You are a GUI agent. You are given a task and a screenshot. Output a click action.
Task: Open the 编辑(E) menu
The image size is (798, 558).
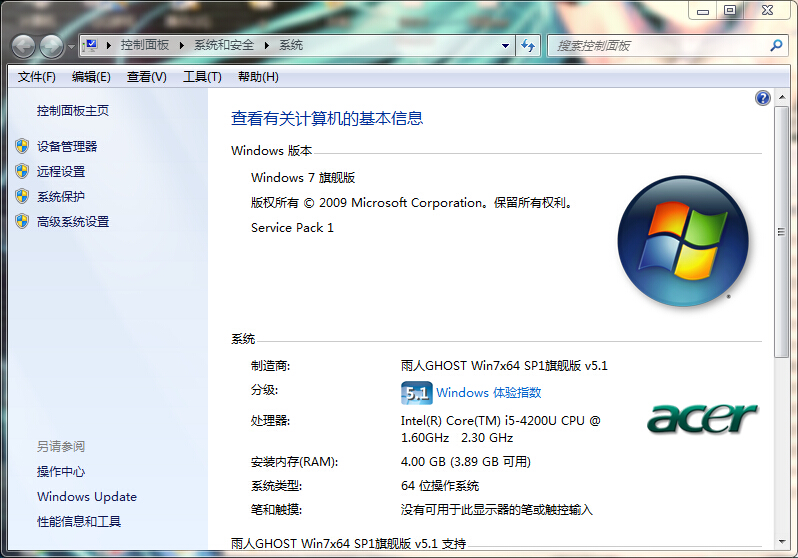[91, 77]
